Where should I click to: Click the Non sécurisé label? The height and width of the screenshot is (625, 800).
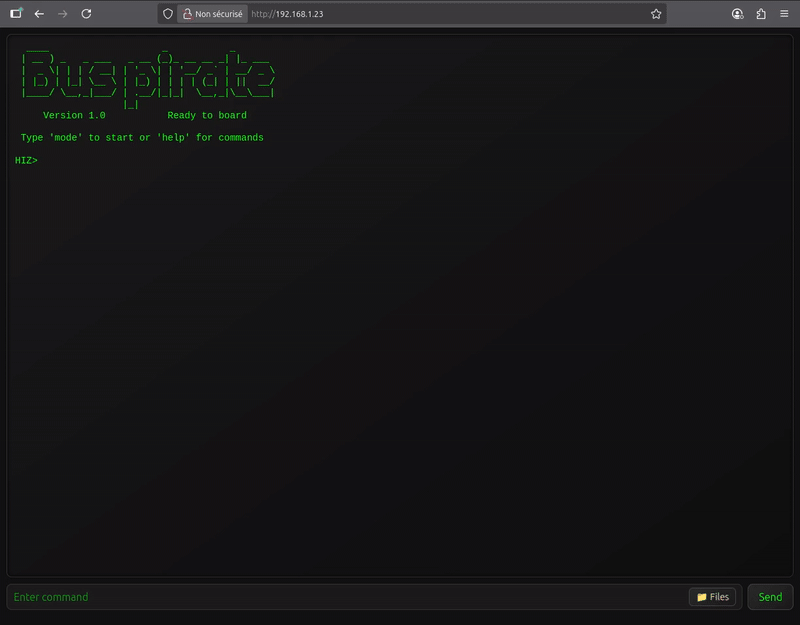(x=218, y=14)
